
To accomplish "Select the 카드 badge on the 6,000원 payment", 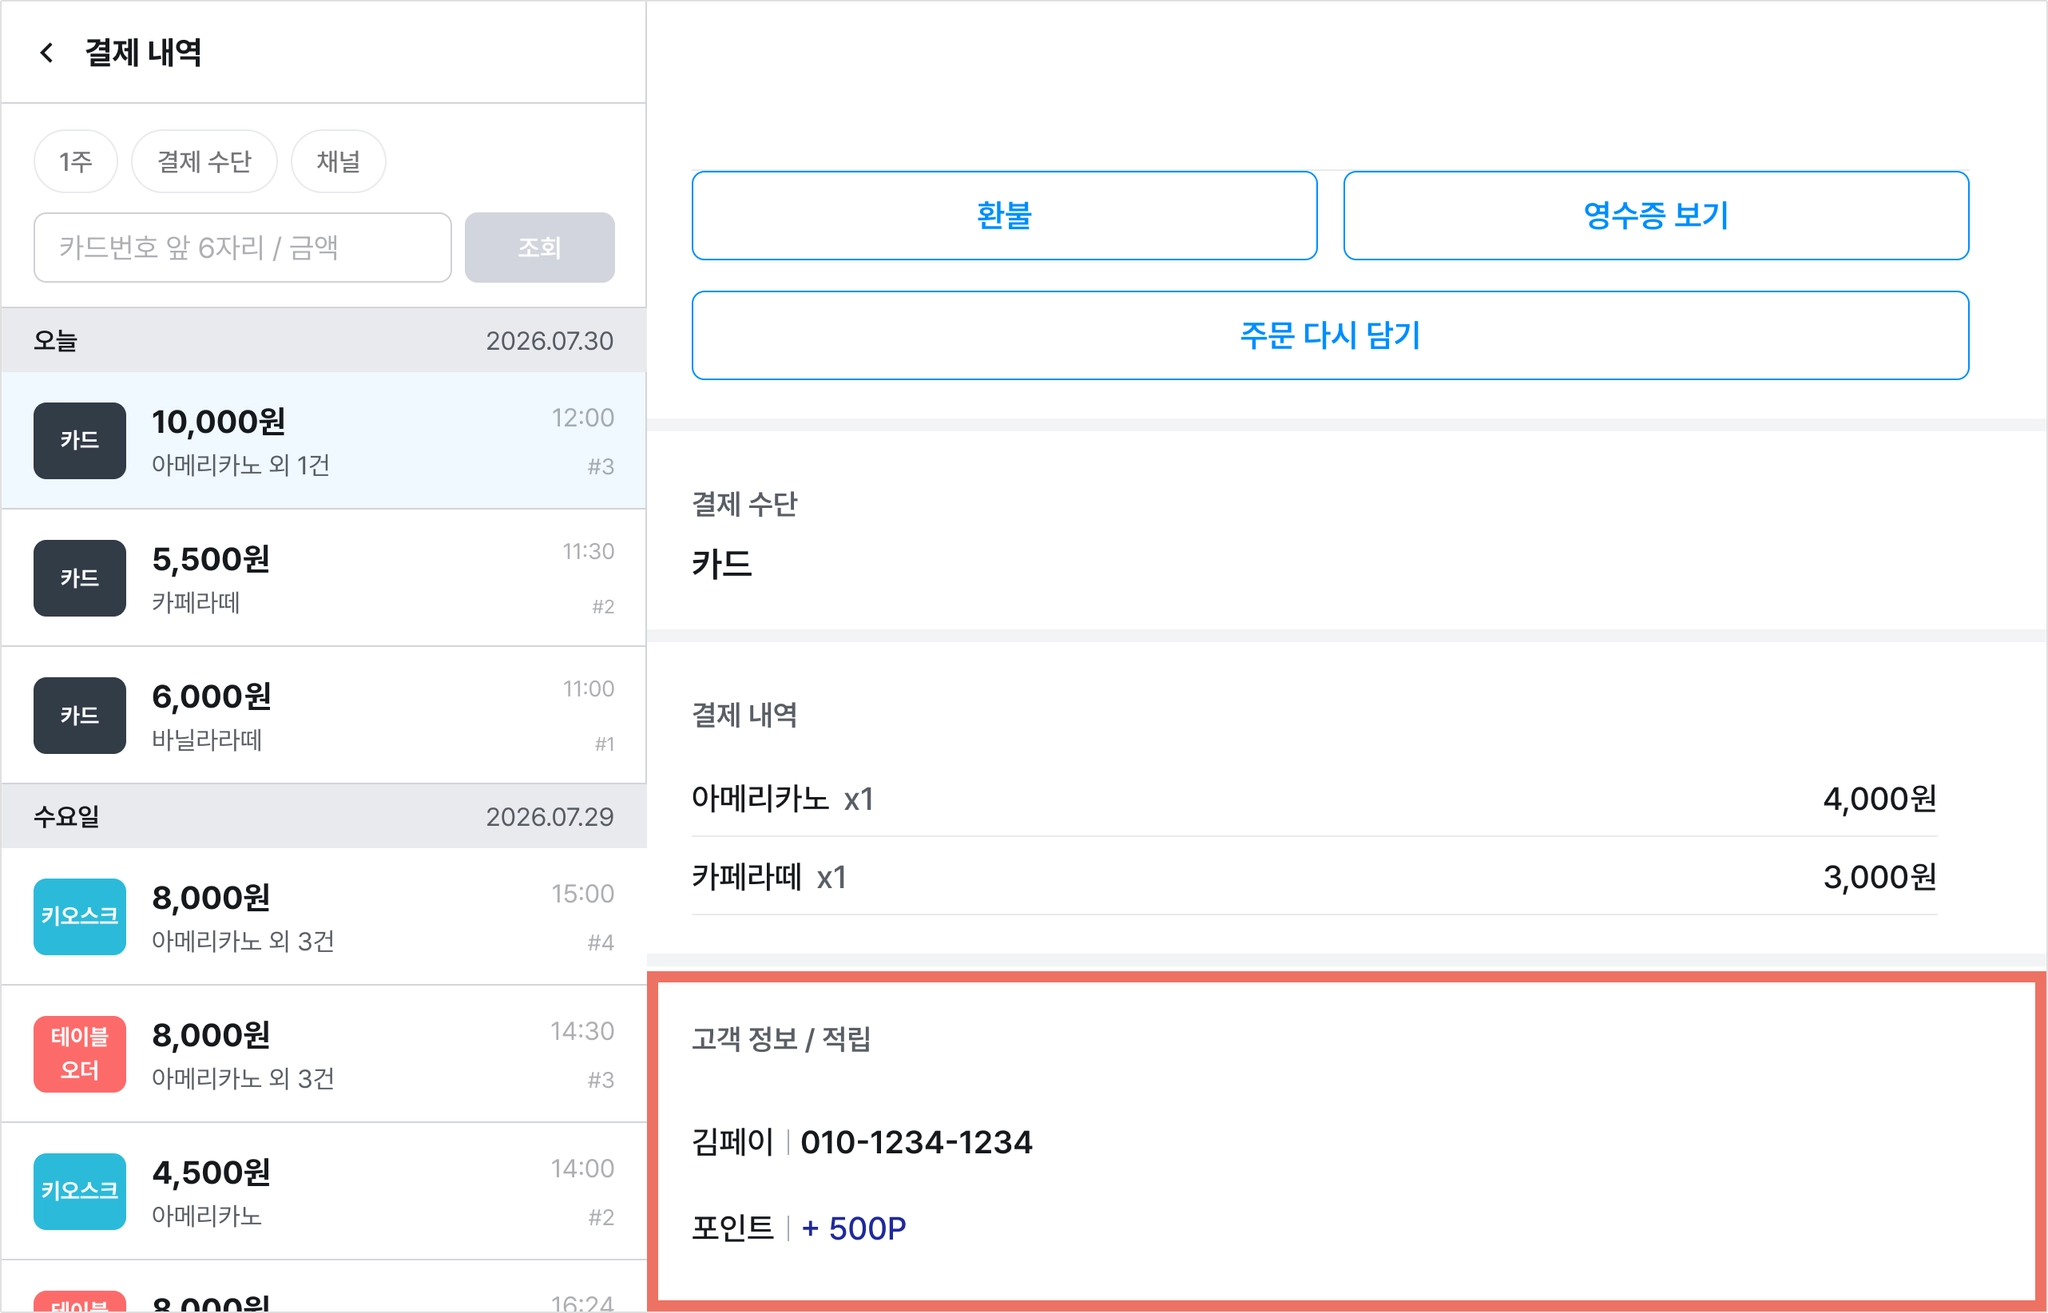I will pos(80,715).
